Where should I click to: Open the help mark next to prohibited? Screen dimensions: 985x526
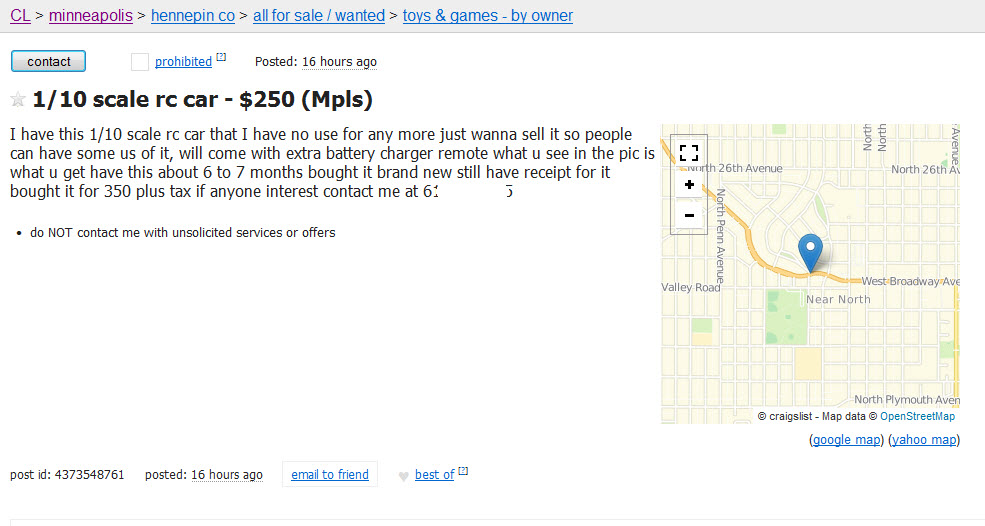221,57
